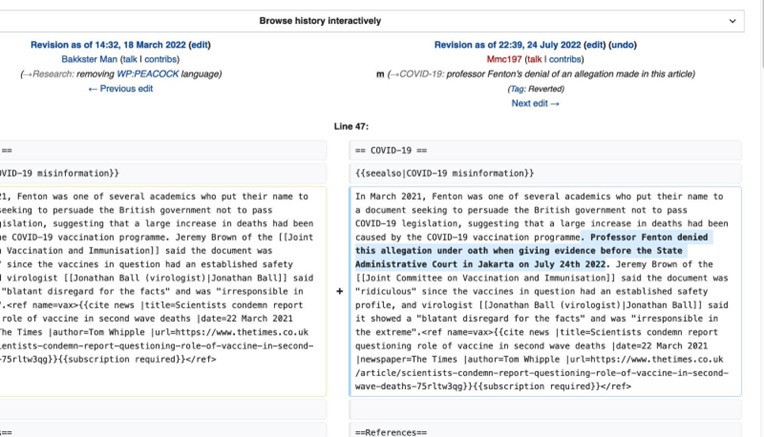Click undo link for 24 July revision
The image size is (764, 437).
point(623,45)
